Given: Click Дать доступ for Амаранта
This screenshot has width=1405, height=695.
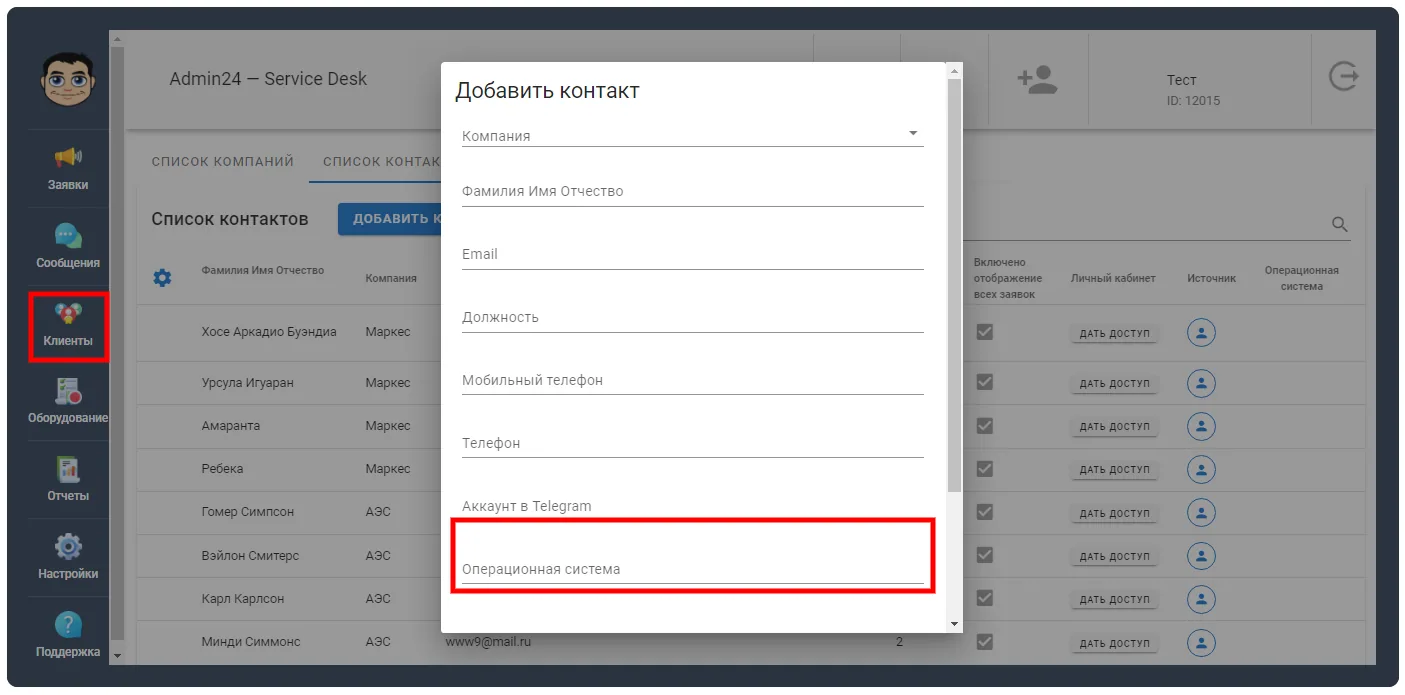Looking at the screenshot, I should point(1114,427).
